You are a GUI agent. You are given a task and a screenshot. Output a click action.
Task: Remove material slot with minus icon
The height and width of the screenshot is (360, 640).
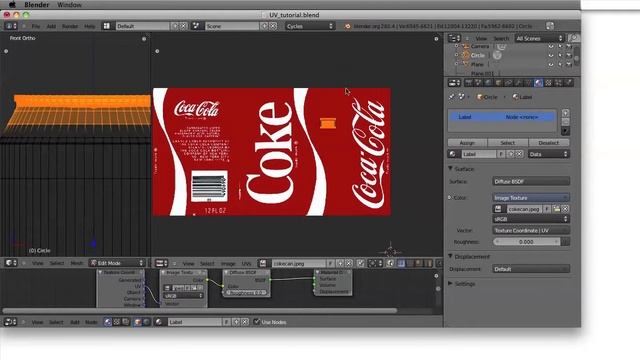click(565, 122)
